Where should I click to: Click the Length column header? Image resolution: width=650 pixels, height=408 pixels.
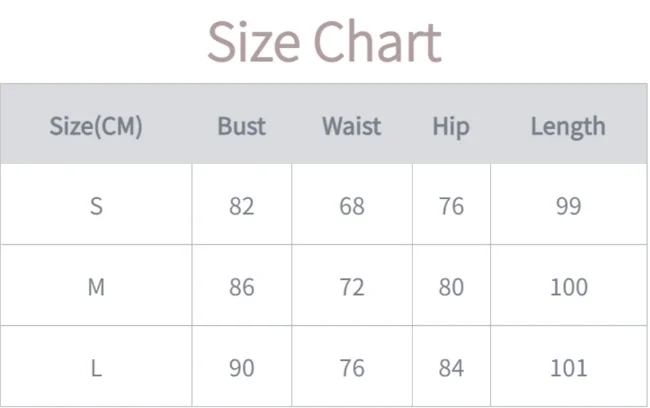pos(568,126)
